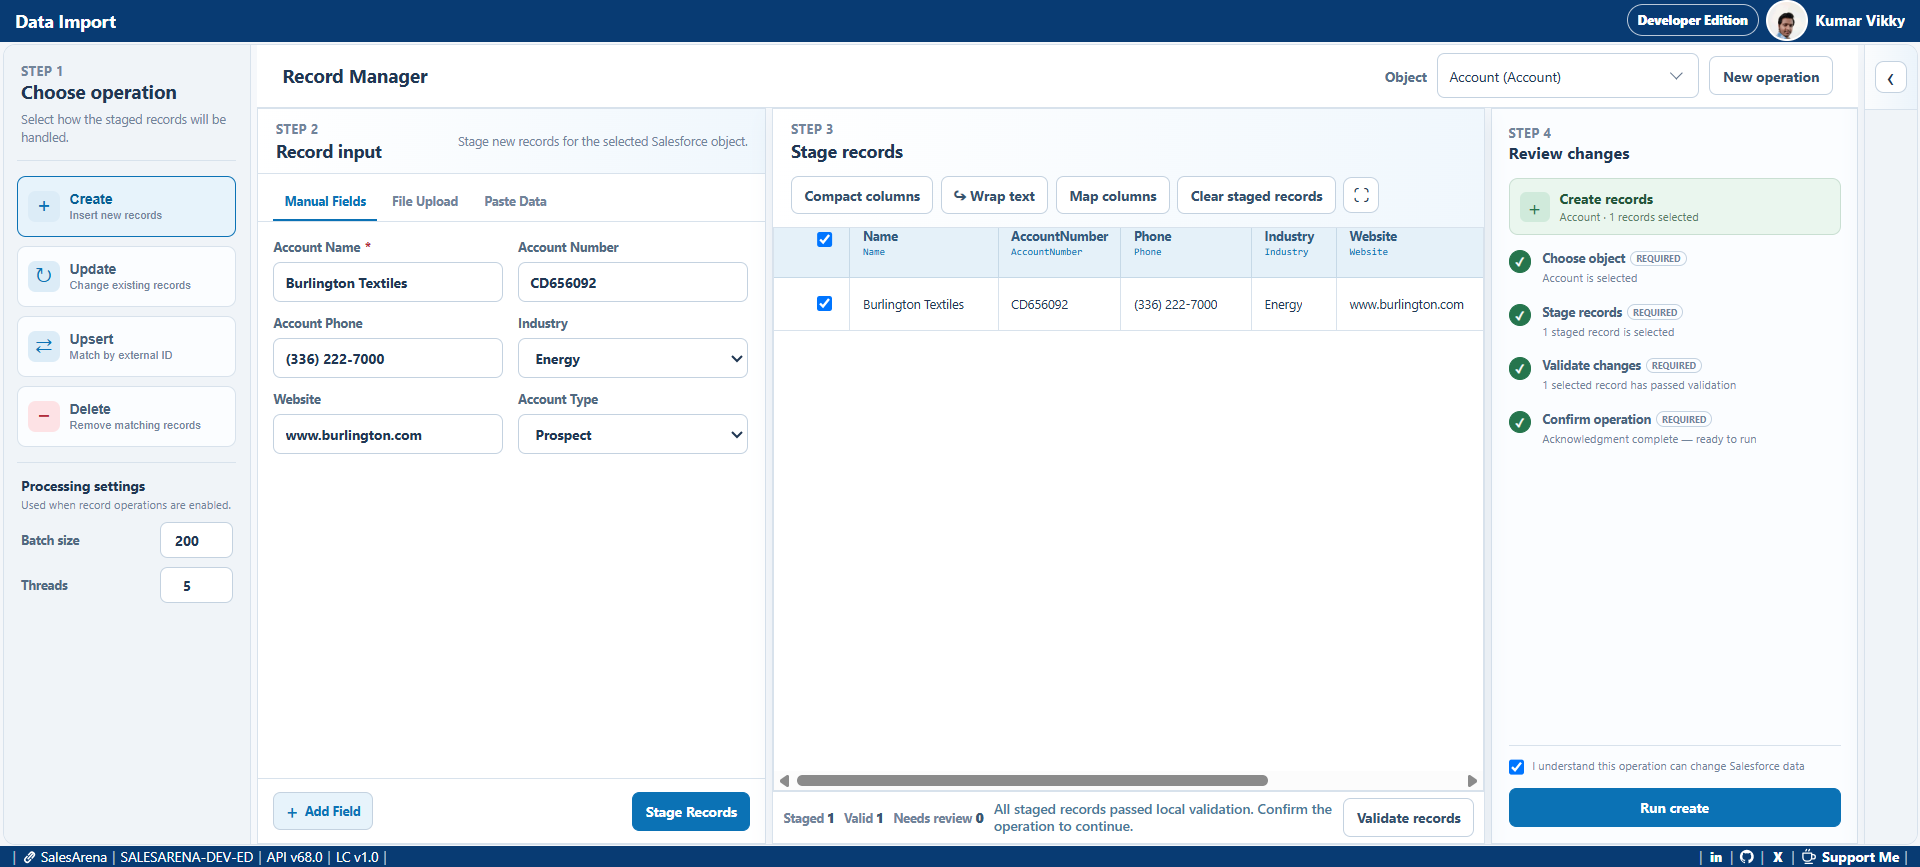Click the Validate records button
The width and height of the screenshot is (1920, 867).
[x=1408, y=818]
